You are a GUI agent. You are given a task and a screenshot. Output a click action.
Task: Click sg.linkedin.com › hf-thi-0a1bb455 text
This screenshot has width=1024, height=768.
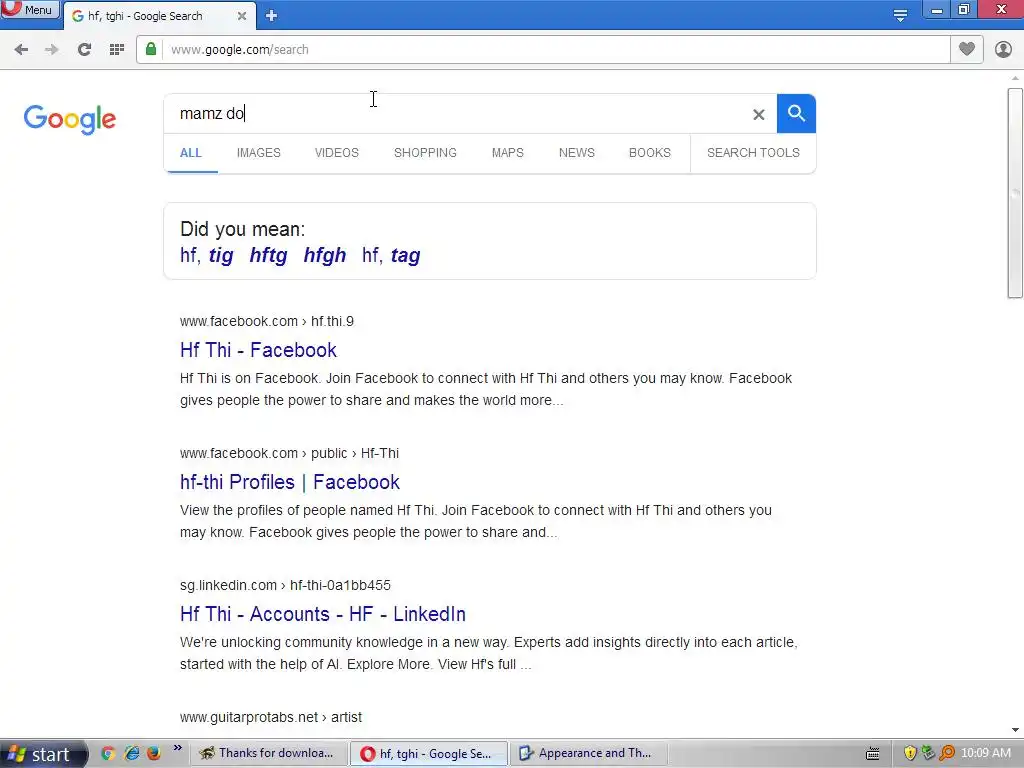coord(285,585)
